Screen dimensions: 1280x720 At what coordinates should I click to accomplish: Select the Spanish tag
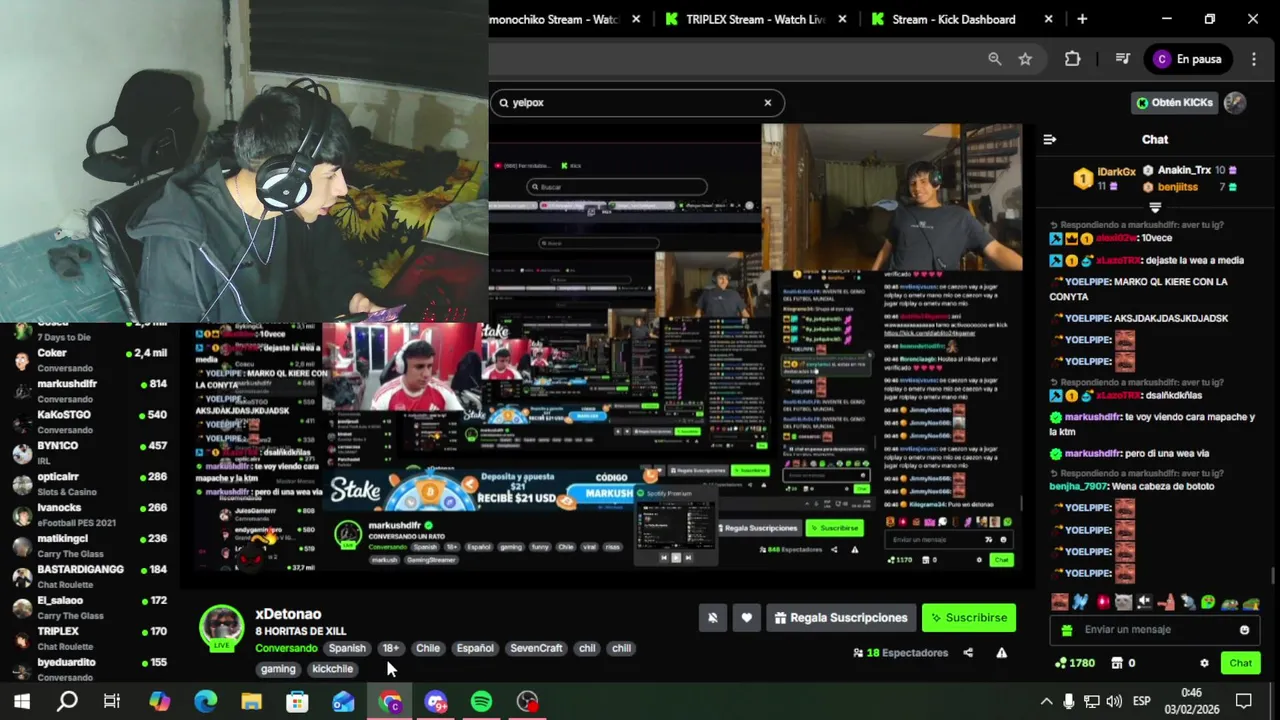click(x=347, y=648)
